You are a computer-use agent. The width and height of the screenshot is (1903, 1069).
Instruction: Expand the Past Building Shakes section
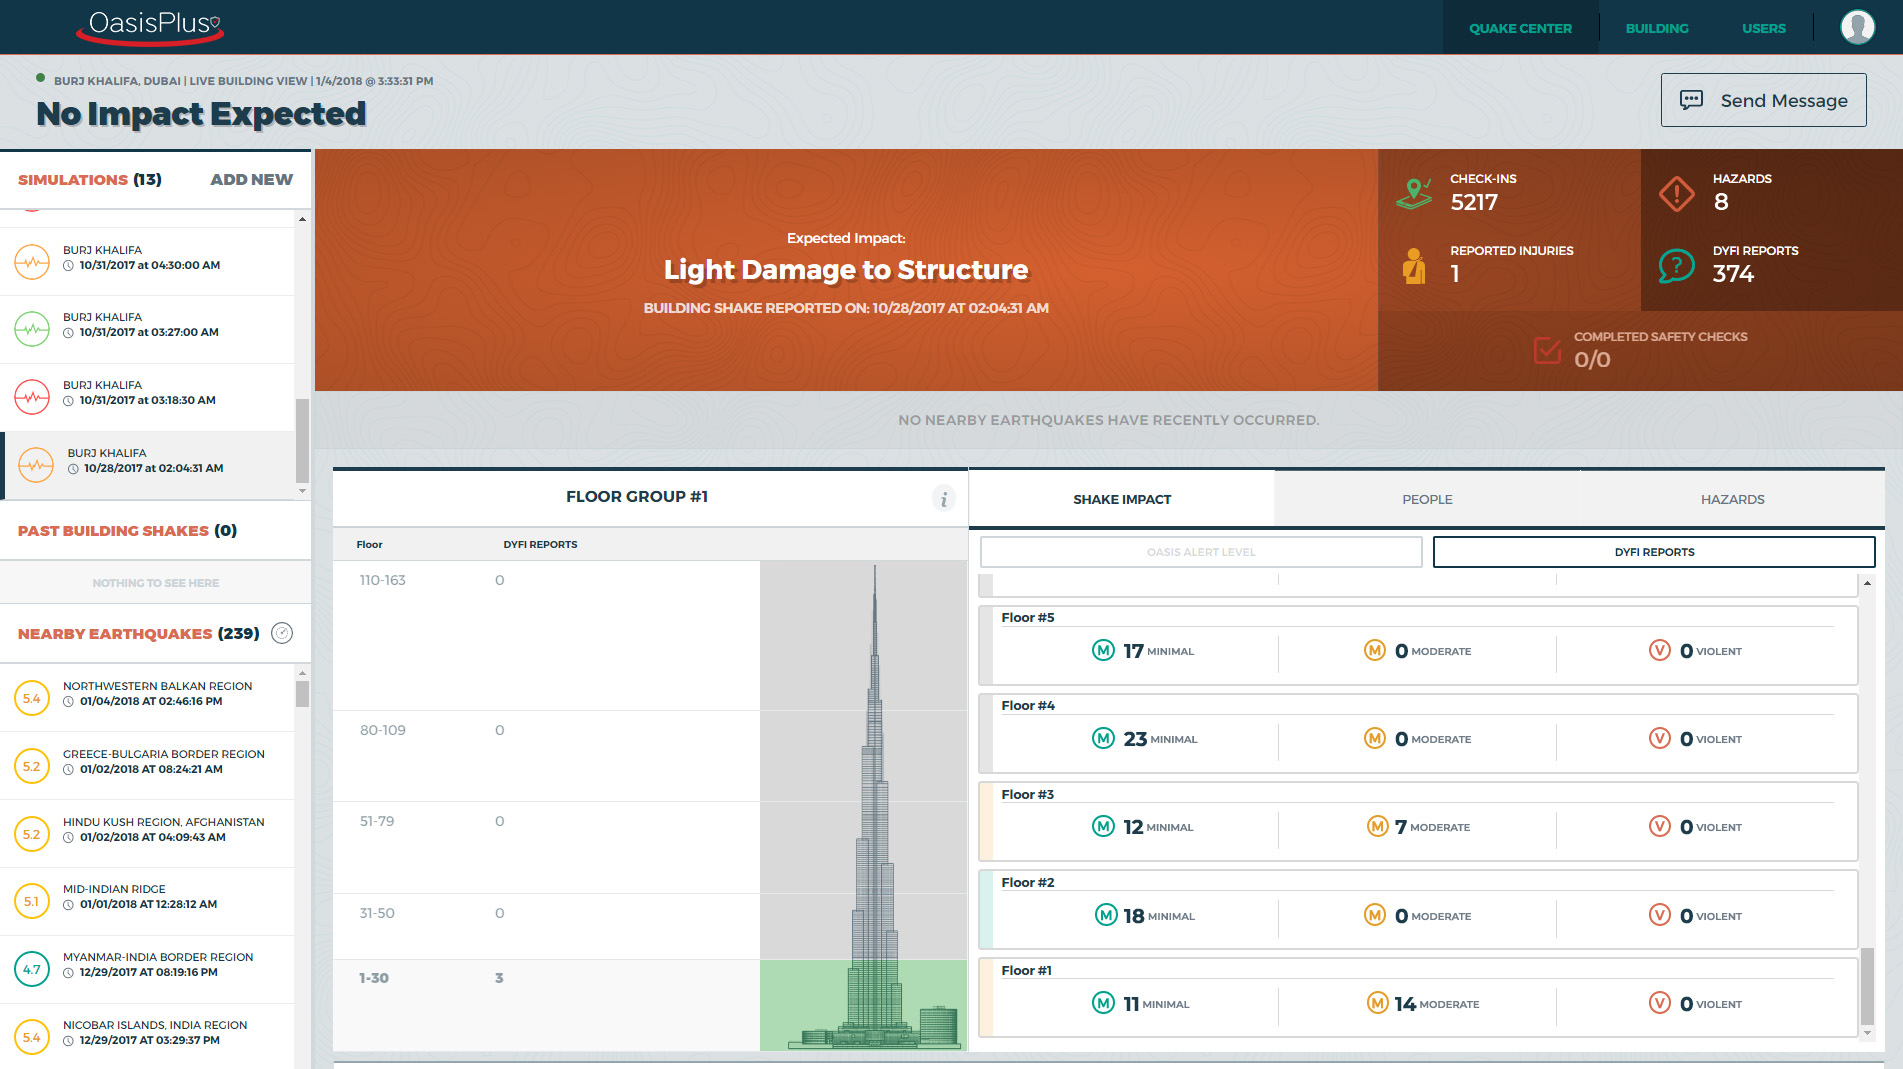[127, 531]
